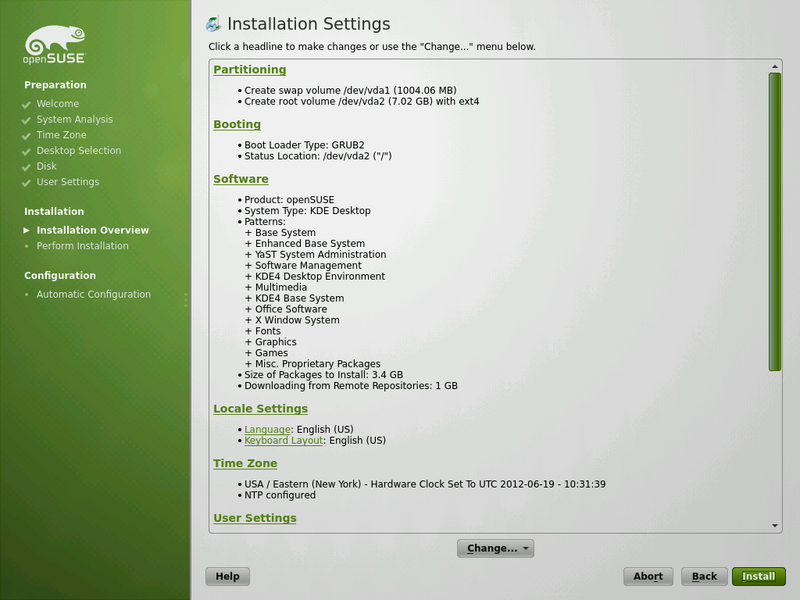Click 'Size of Packages to Install' line

pos(323,374)
